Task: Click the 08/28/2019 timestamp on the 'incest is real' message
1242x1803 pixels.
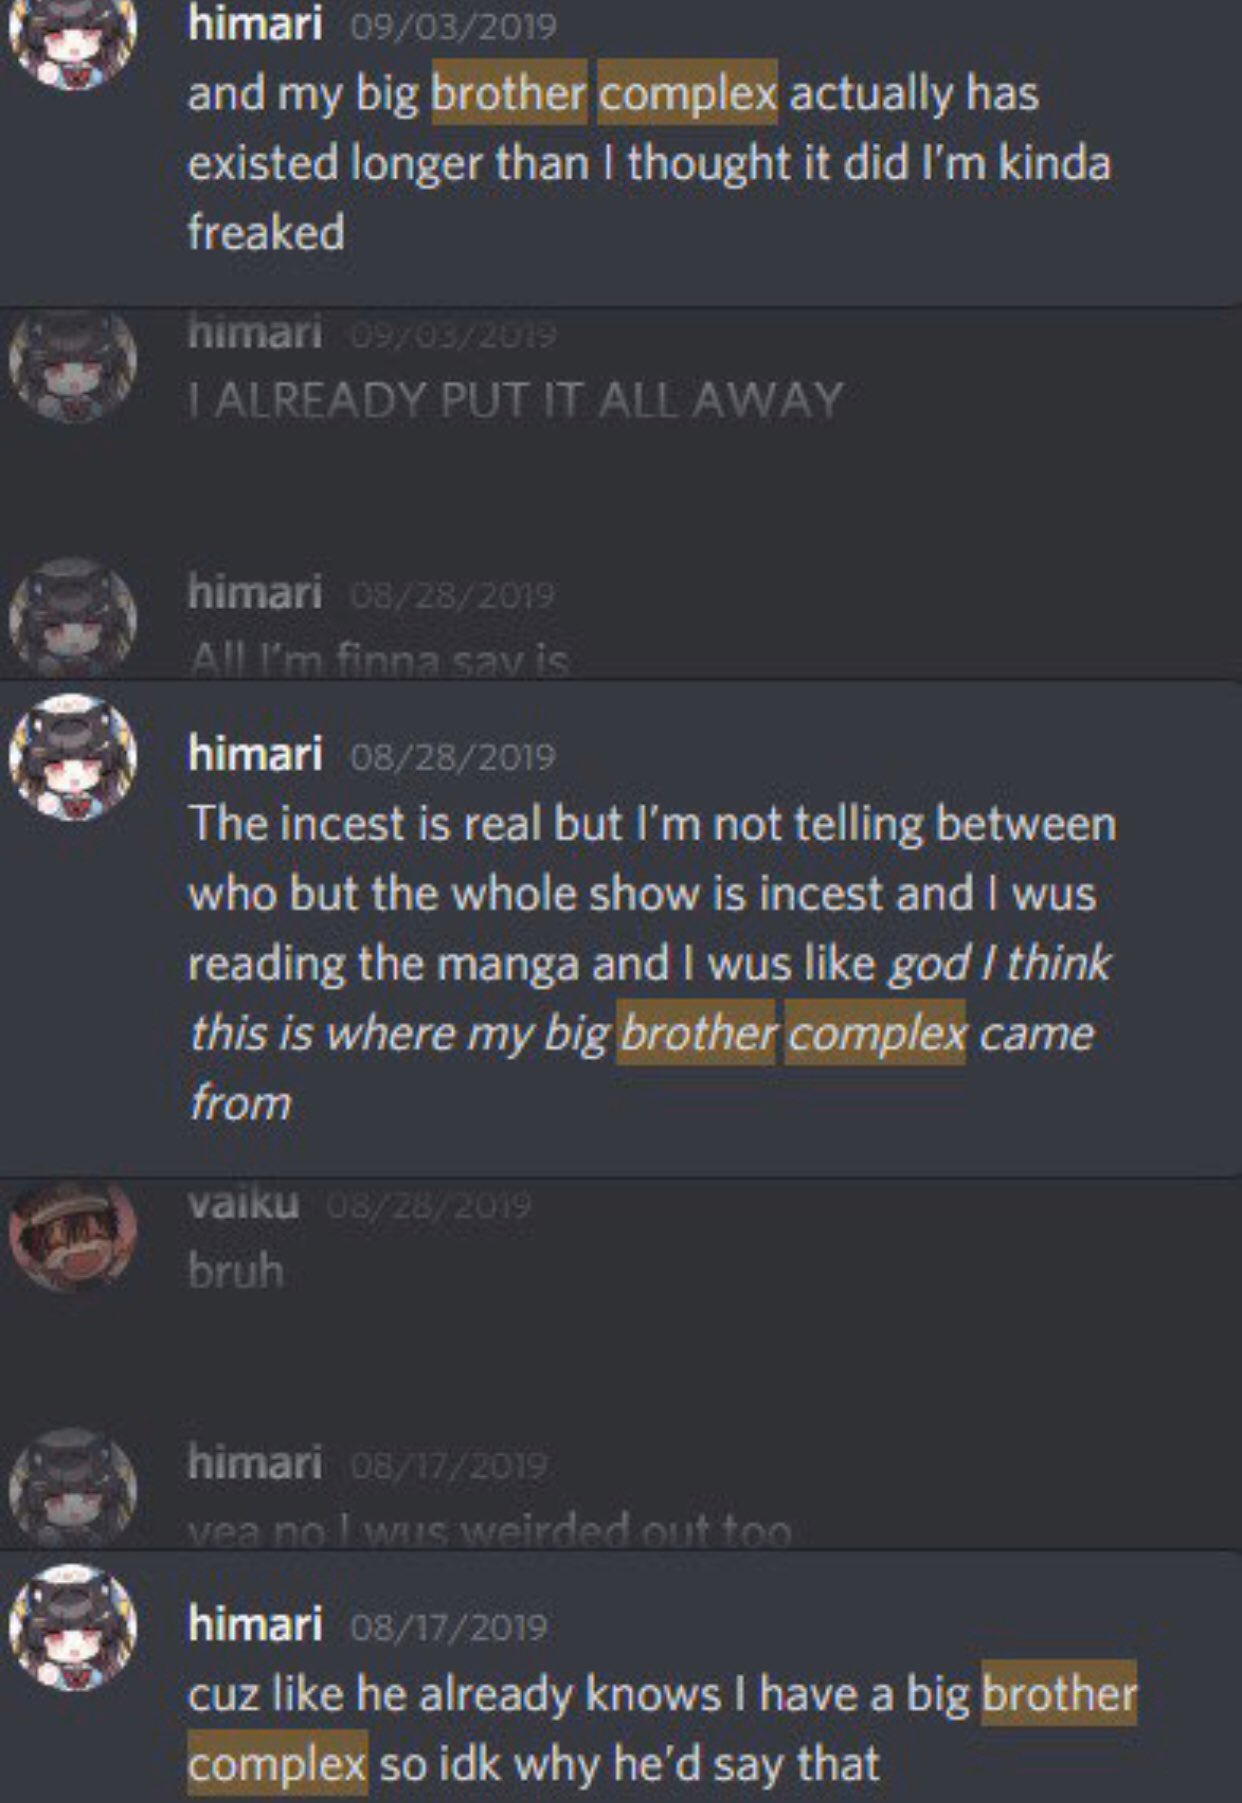Action: (453, 757)
